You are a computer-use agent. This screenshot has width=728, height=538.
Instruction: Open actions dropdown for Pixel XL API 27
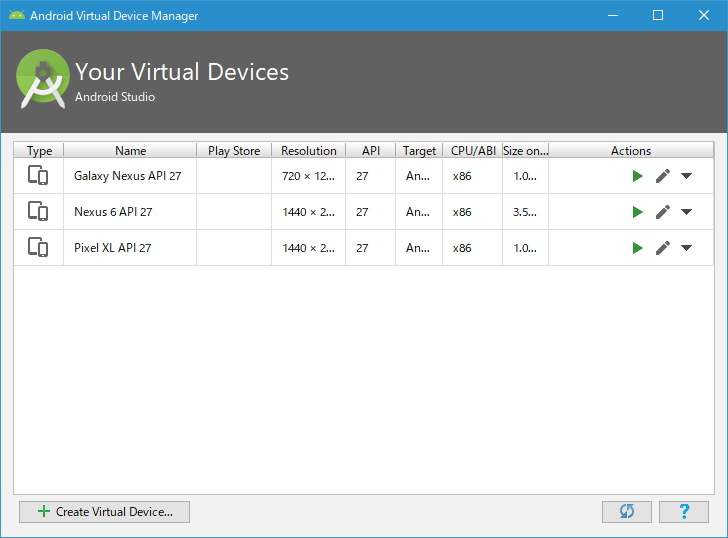686,248
